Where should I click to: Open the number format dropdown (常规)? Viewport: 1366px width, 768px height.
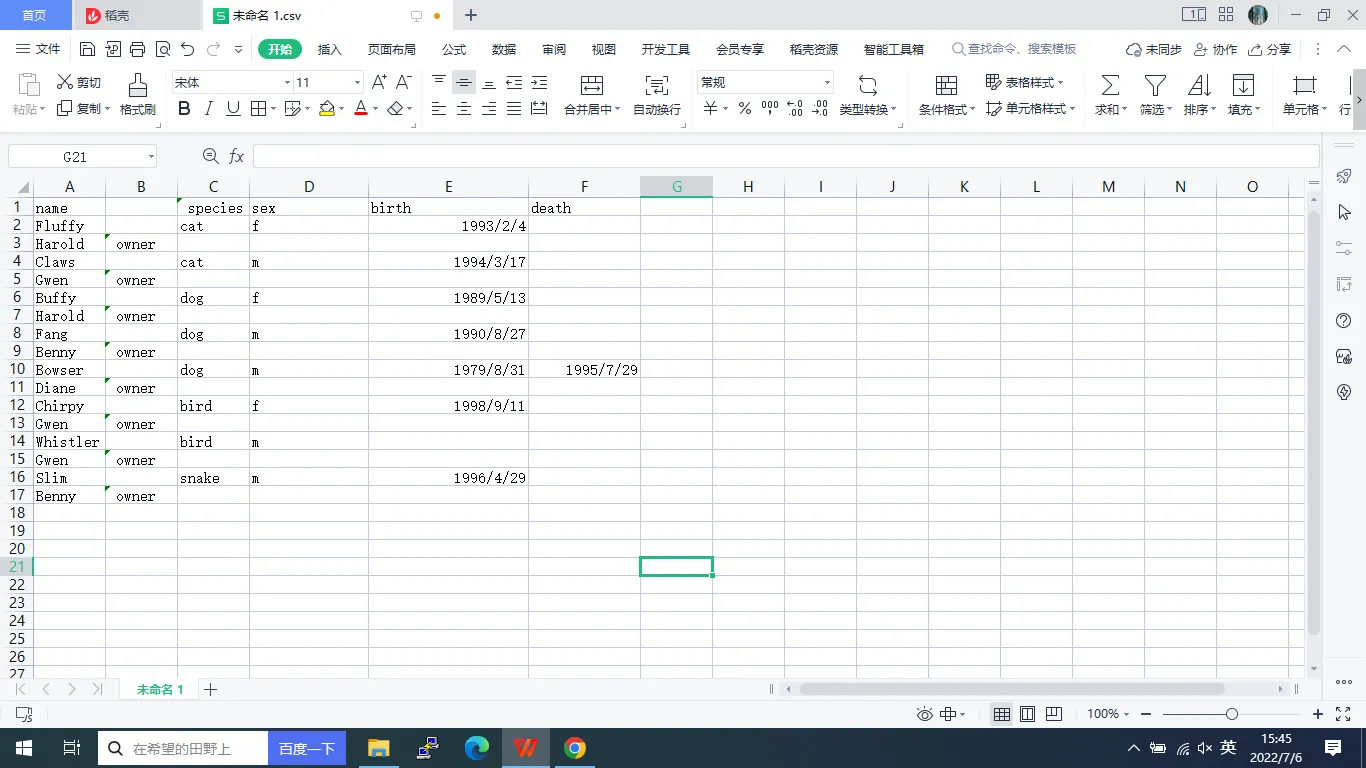click(x=827, y=83)
